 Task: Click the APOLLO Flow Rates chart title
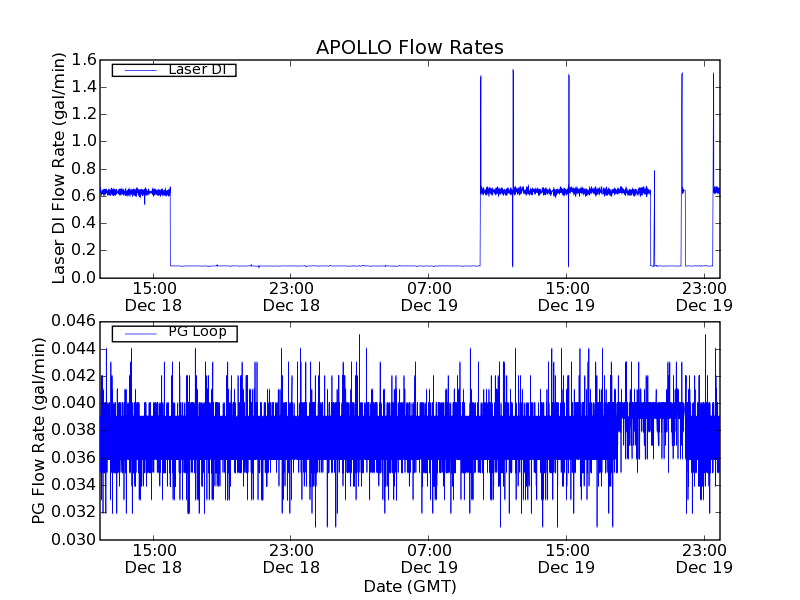[409, 48]
